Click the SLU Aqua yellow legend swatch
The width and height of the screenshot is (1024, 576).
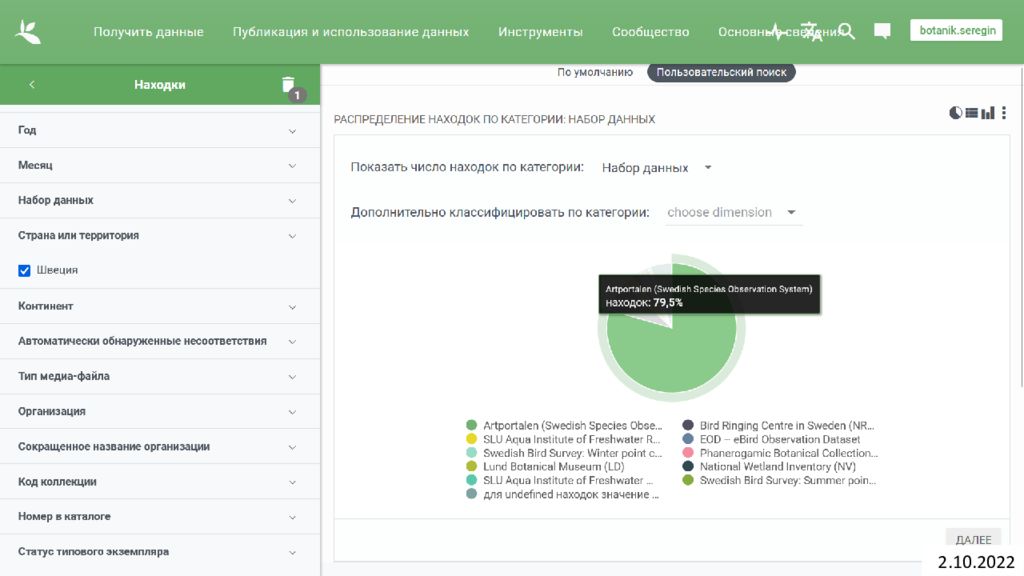click(472, 439)
